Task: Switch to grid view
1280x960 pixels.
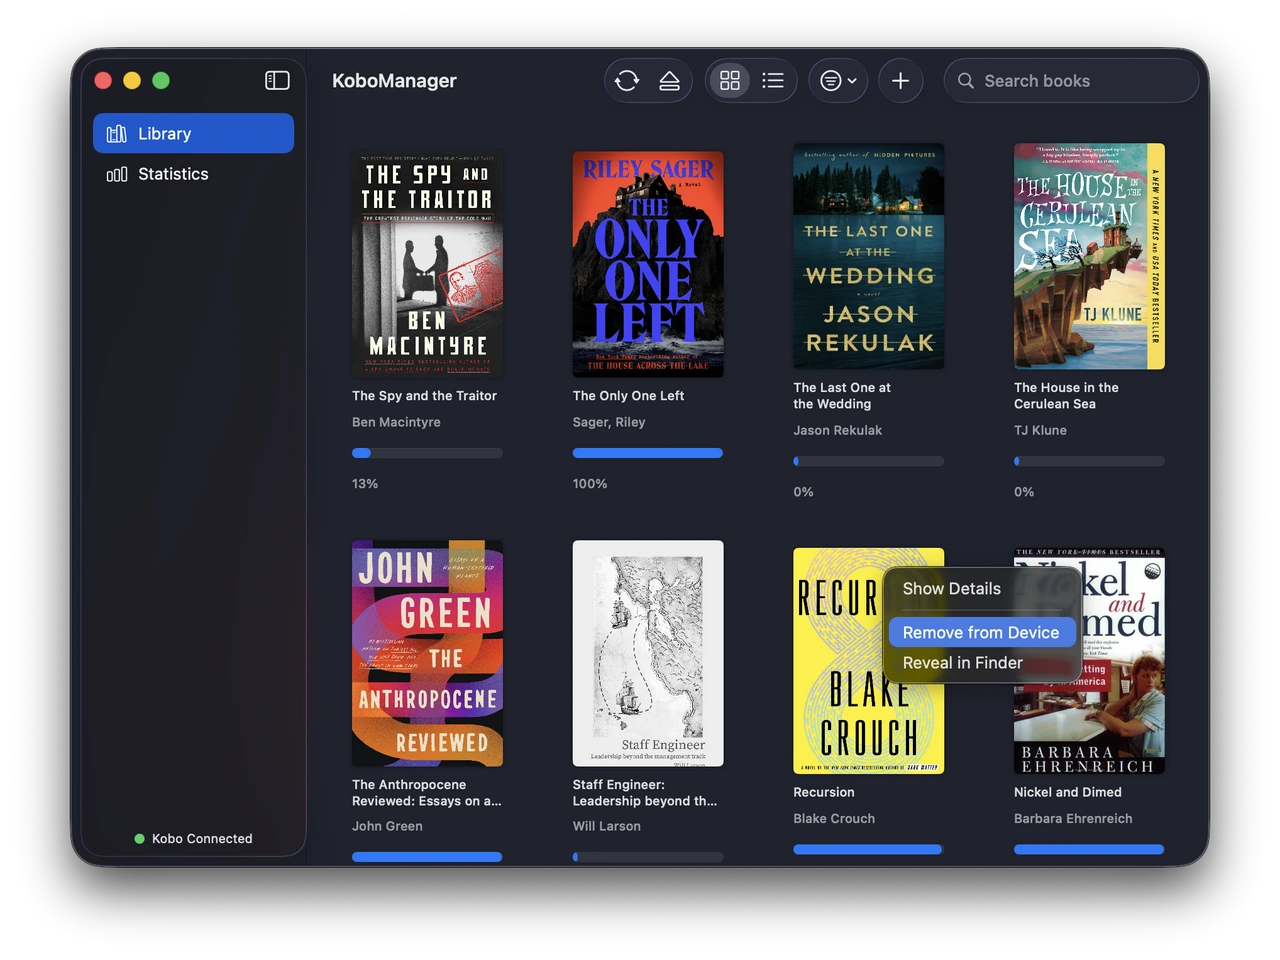Action: [x=730, y=81]
